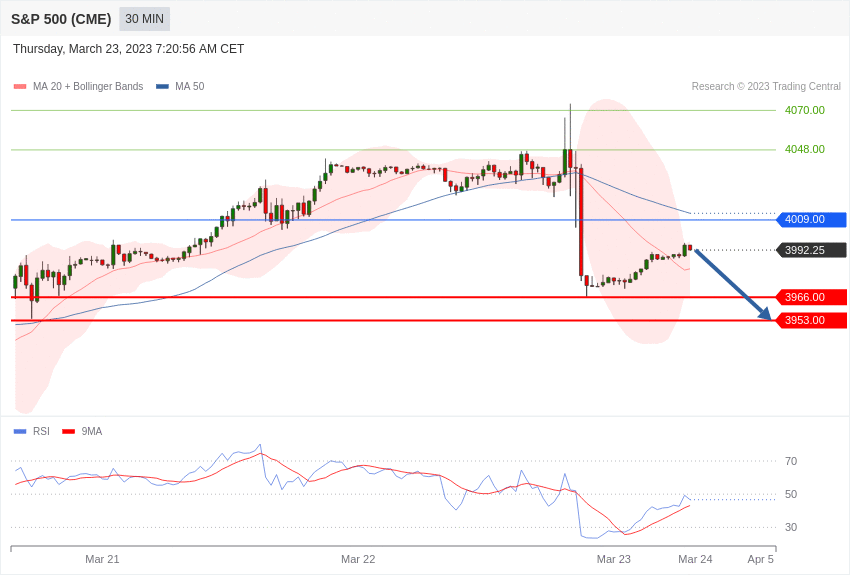
Task: Click the 4070.00 resistance level label
Action: point(804,111)
